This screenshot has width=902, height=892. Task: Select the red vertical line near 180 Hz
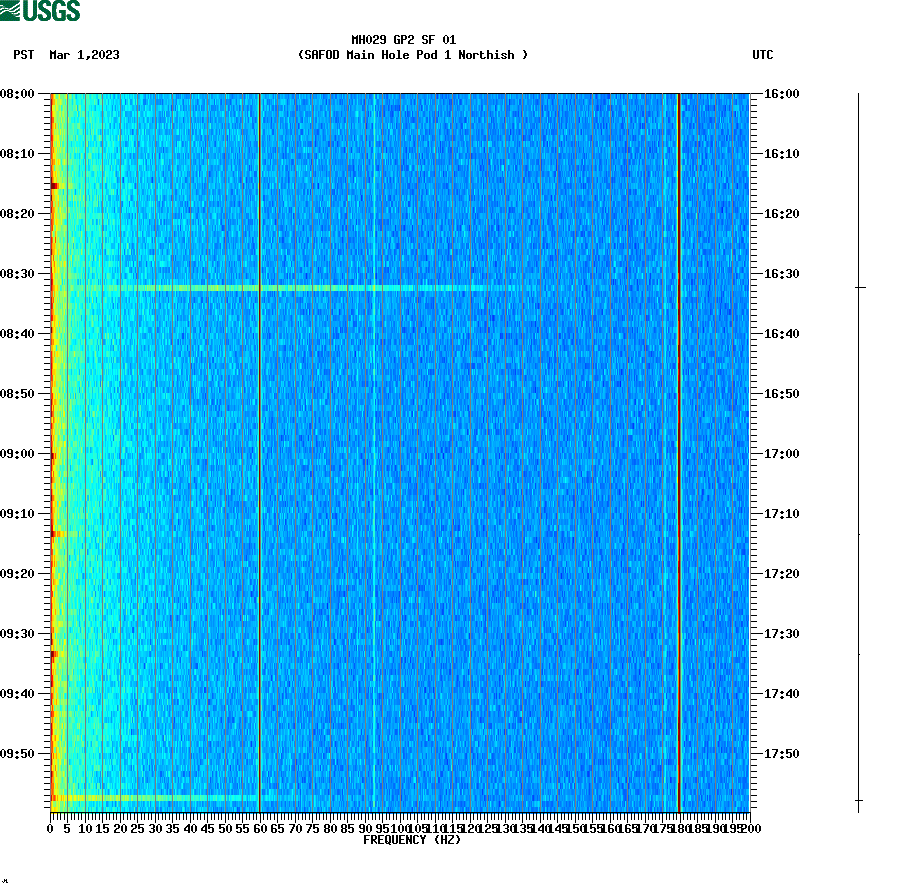pos(680,450)
